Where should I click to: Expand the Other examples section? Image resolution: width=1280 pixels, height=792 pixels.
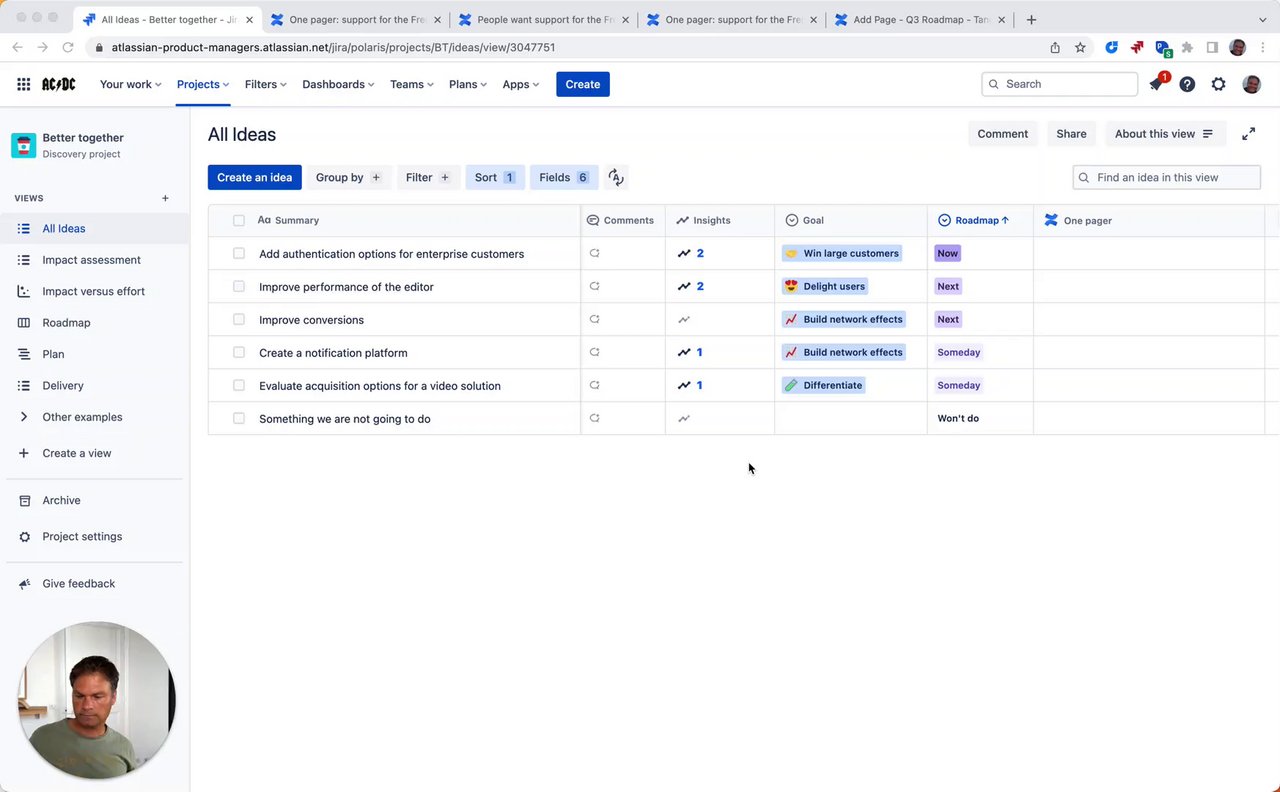point(24,417)
